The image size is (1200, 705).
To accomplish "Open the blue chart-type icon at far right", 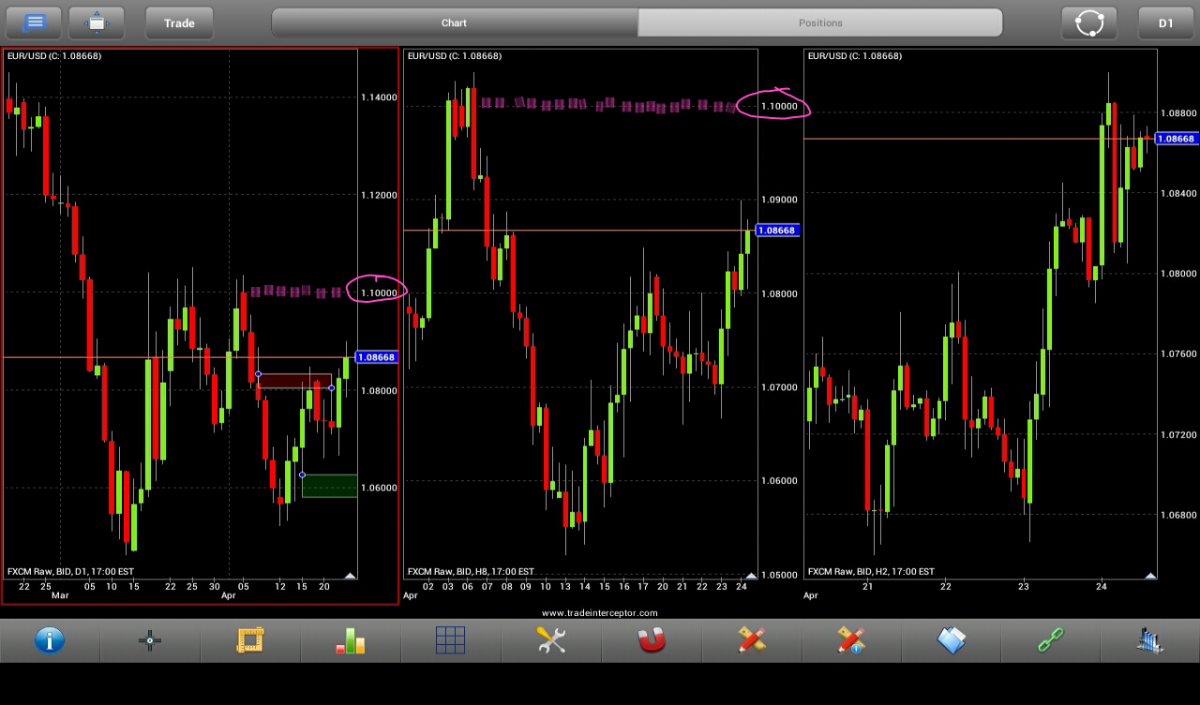I will [1151, 640].
